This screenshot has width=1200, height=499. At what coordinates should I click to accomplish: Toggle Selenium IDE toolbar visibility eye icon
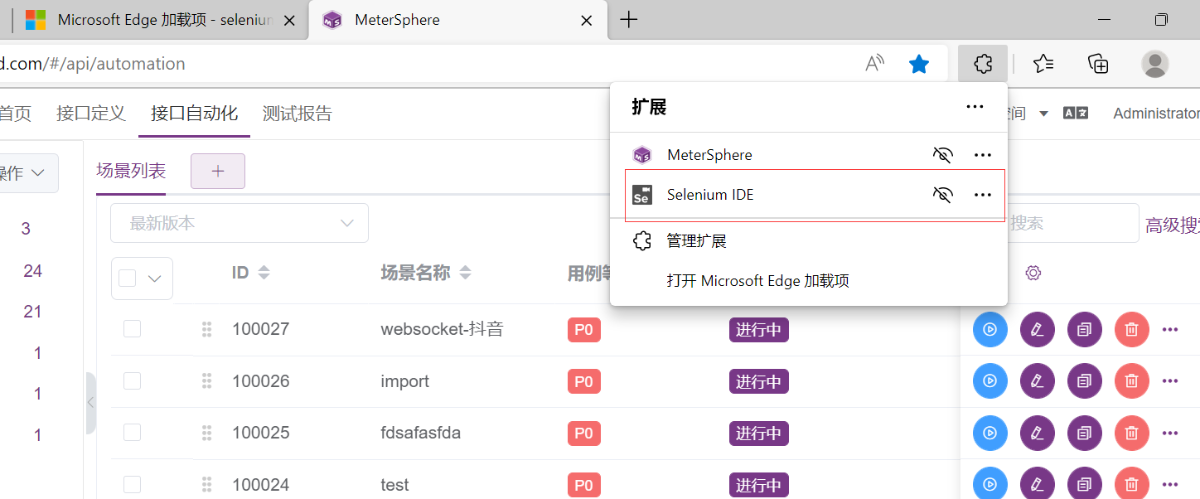point(942,195)
